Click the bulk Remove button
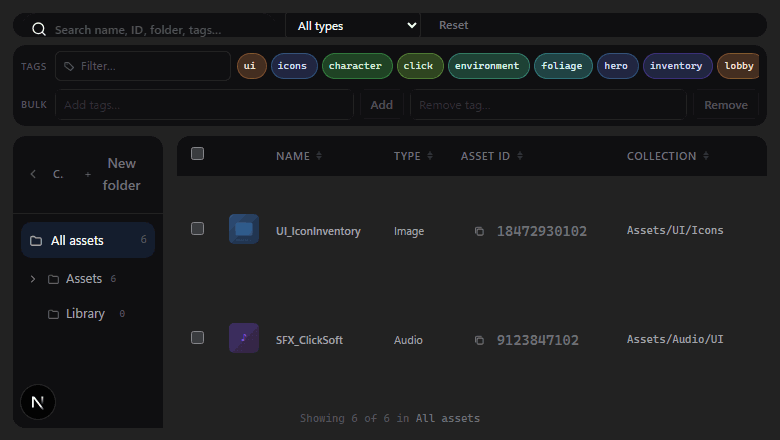 (726, 105)
